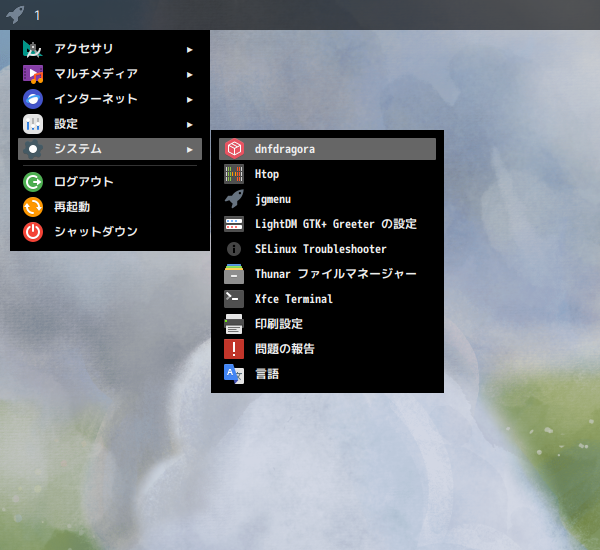Choose シャットダウン to power off
The image size is (600, 550).
click(x=110, y=232)
